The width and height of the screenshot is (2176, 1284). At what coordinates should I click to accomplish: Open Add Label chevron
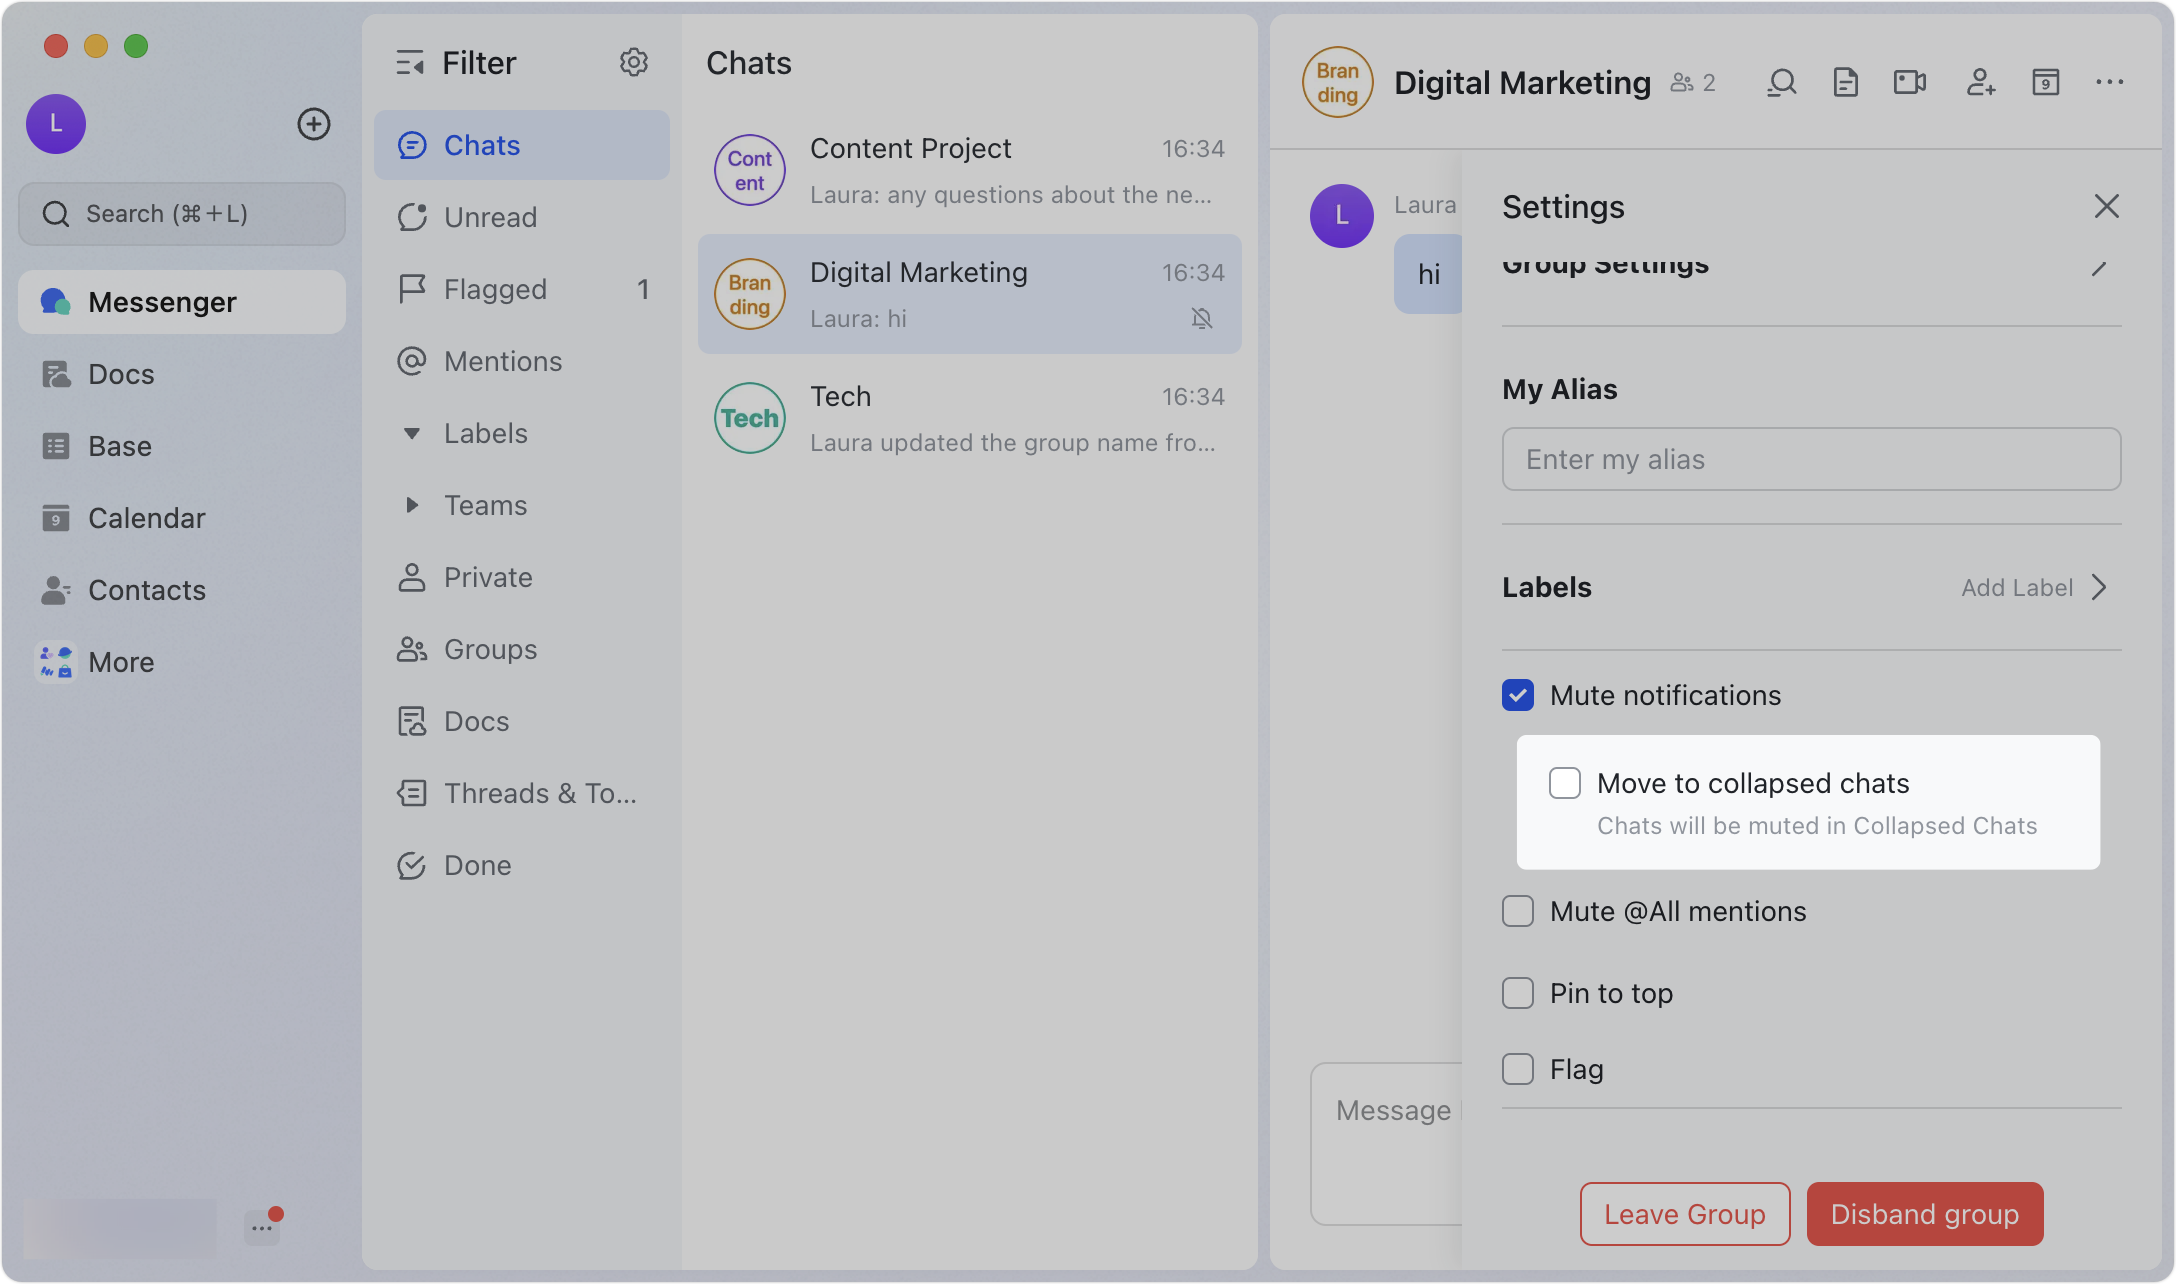pos(2099,587)
